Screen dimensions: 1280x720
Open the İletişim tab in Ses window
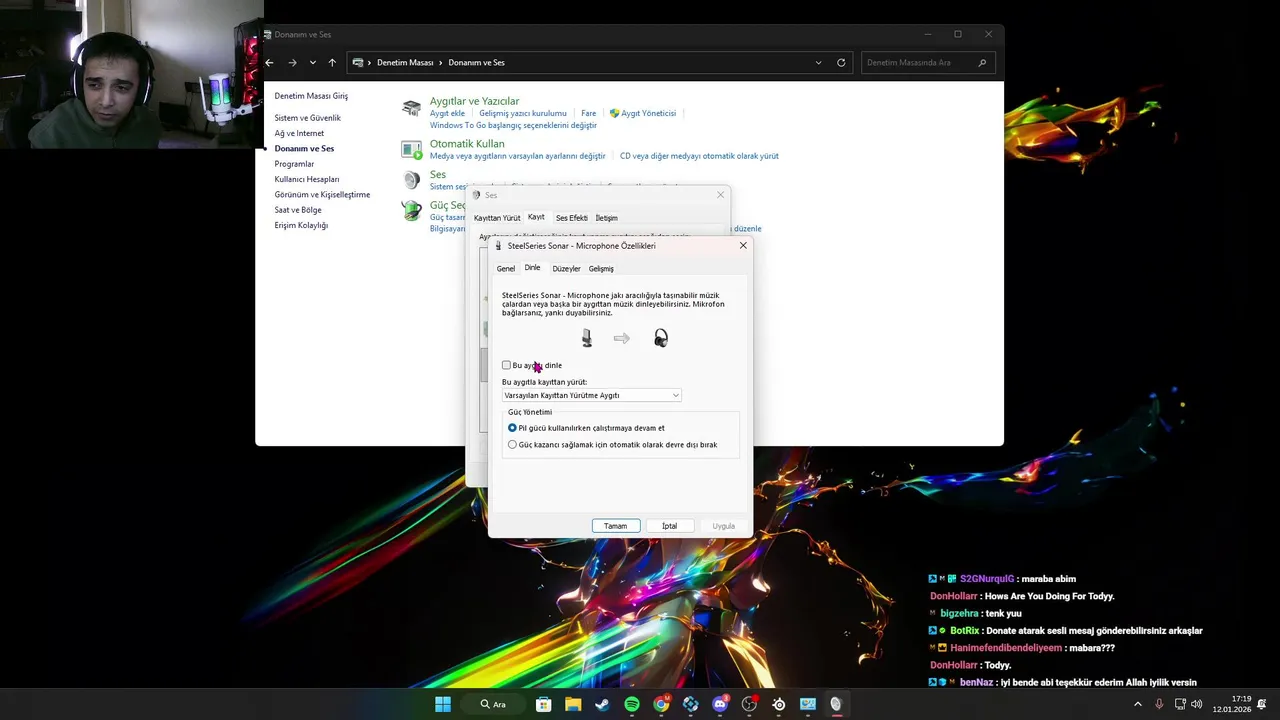tap(606, 218)
